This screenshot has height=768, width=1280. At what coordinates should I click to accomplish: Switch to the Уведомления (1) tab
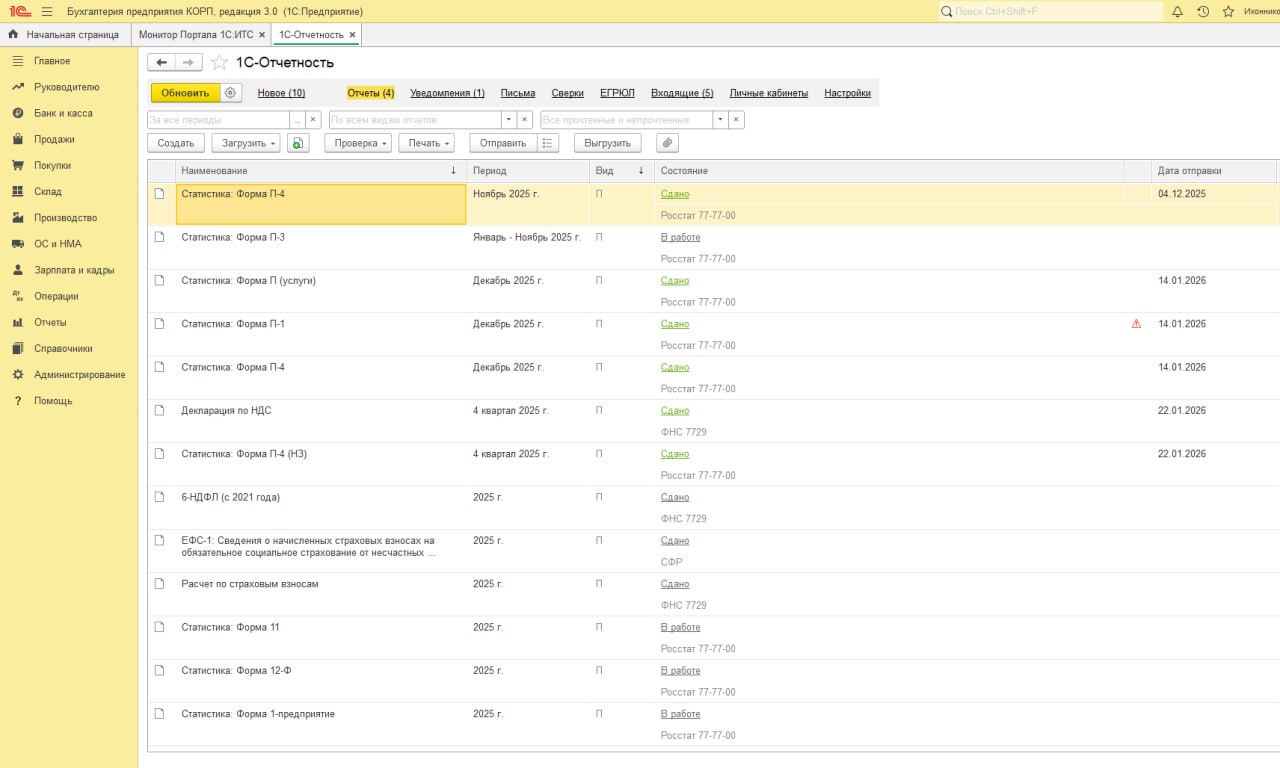[447, 93]
